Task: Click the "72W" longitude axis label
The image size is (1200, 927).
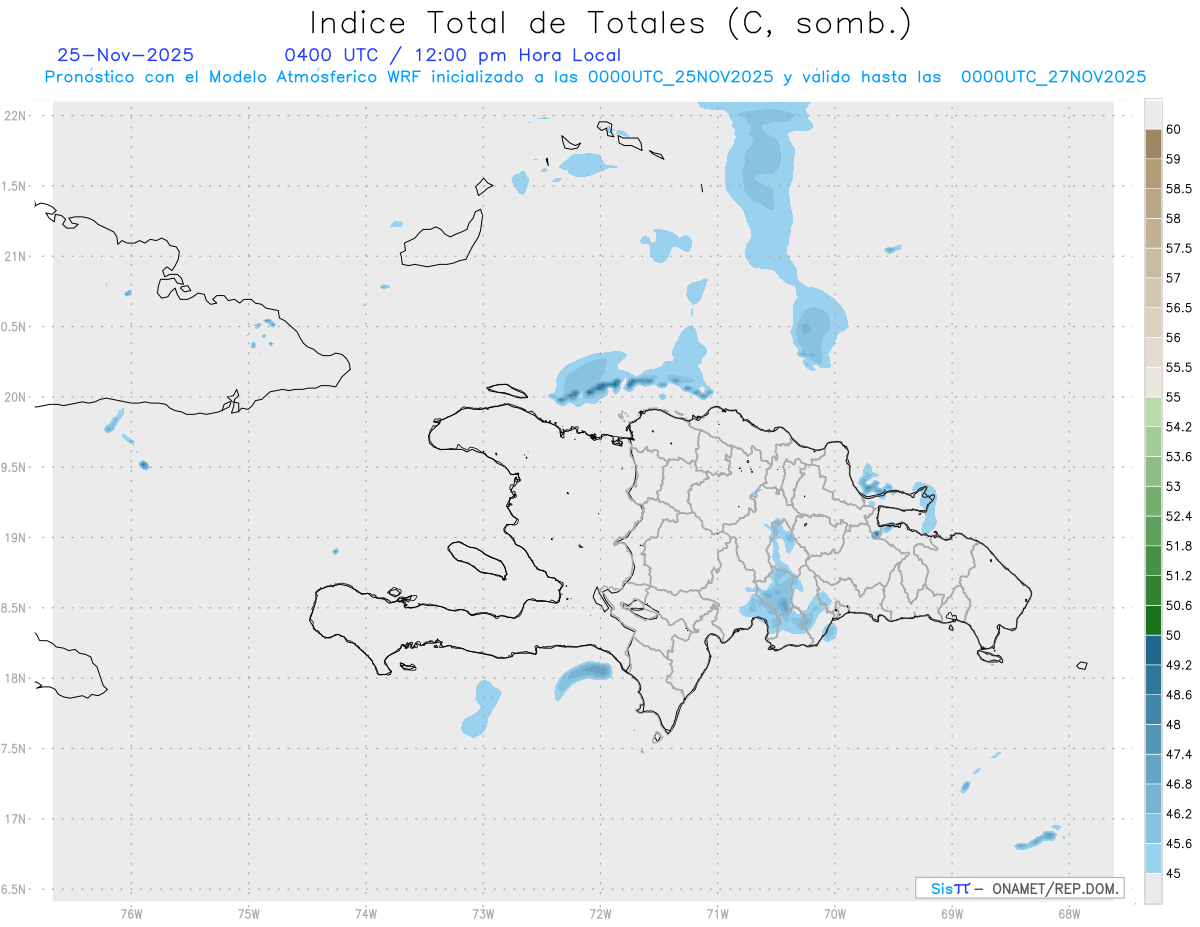Action: click(600, 913)
